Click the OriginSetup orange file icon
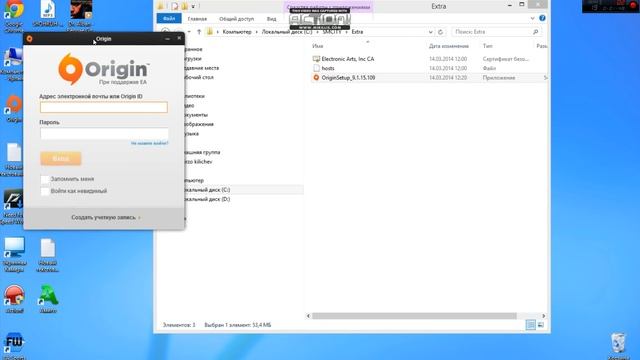This screenshot has height=360, width=640. click(316, 78)
